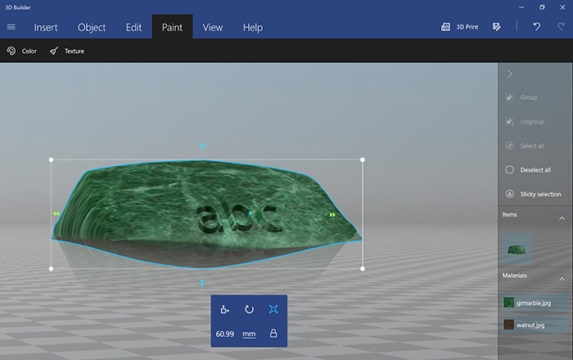Change the mm units link

(249, 334)
